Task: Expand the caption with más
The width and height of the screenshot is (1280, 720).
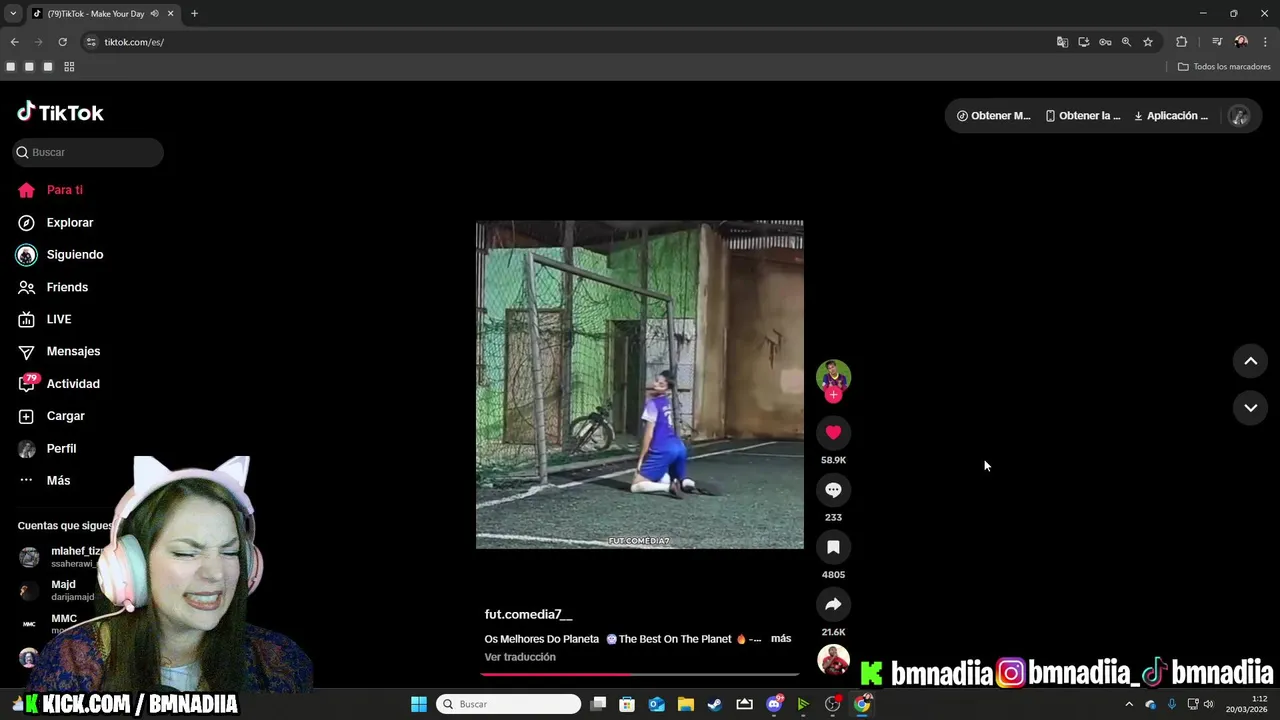Action: coord(780,638)
